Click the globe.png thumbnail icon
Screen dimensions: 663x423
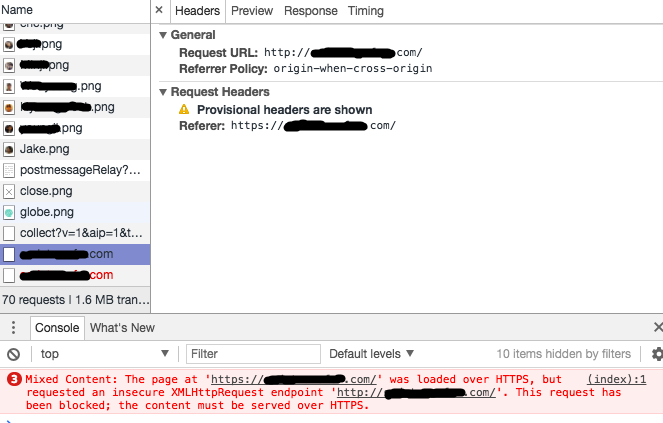[x=9, y=212]
